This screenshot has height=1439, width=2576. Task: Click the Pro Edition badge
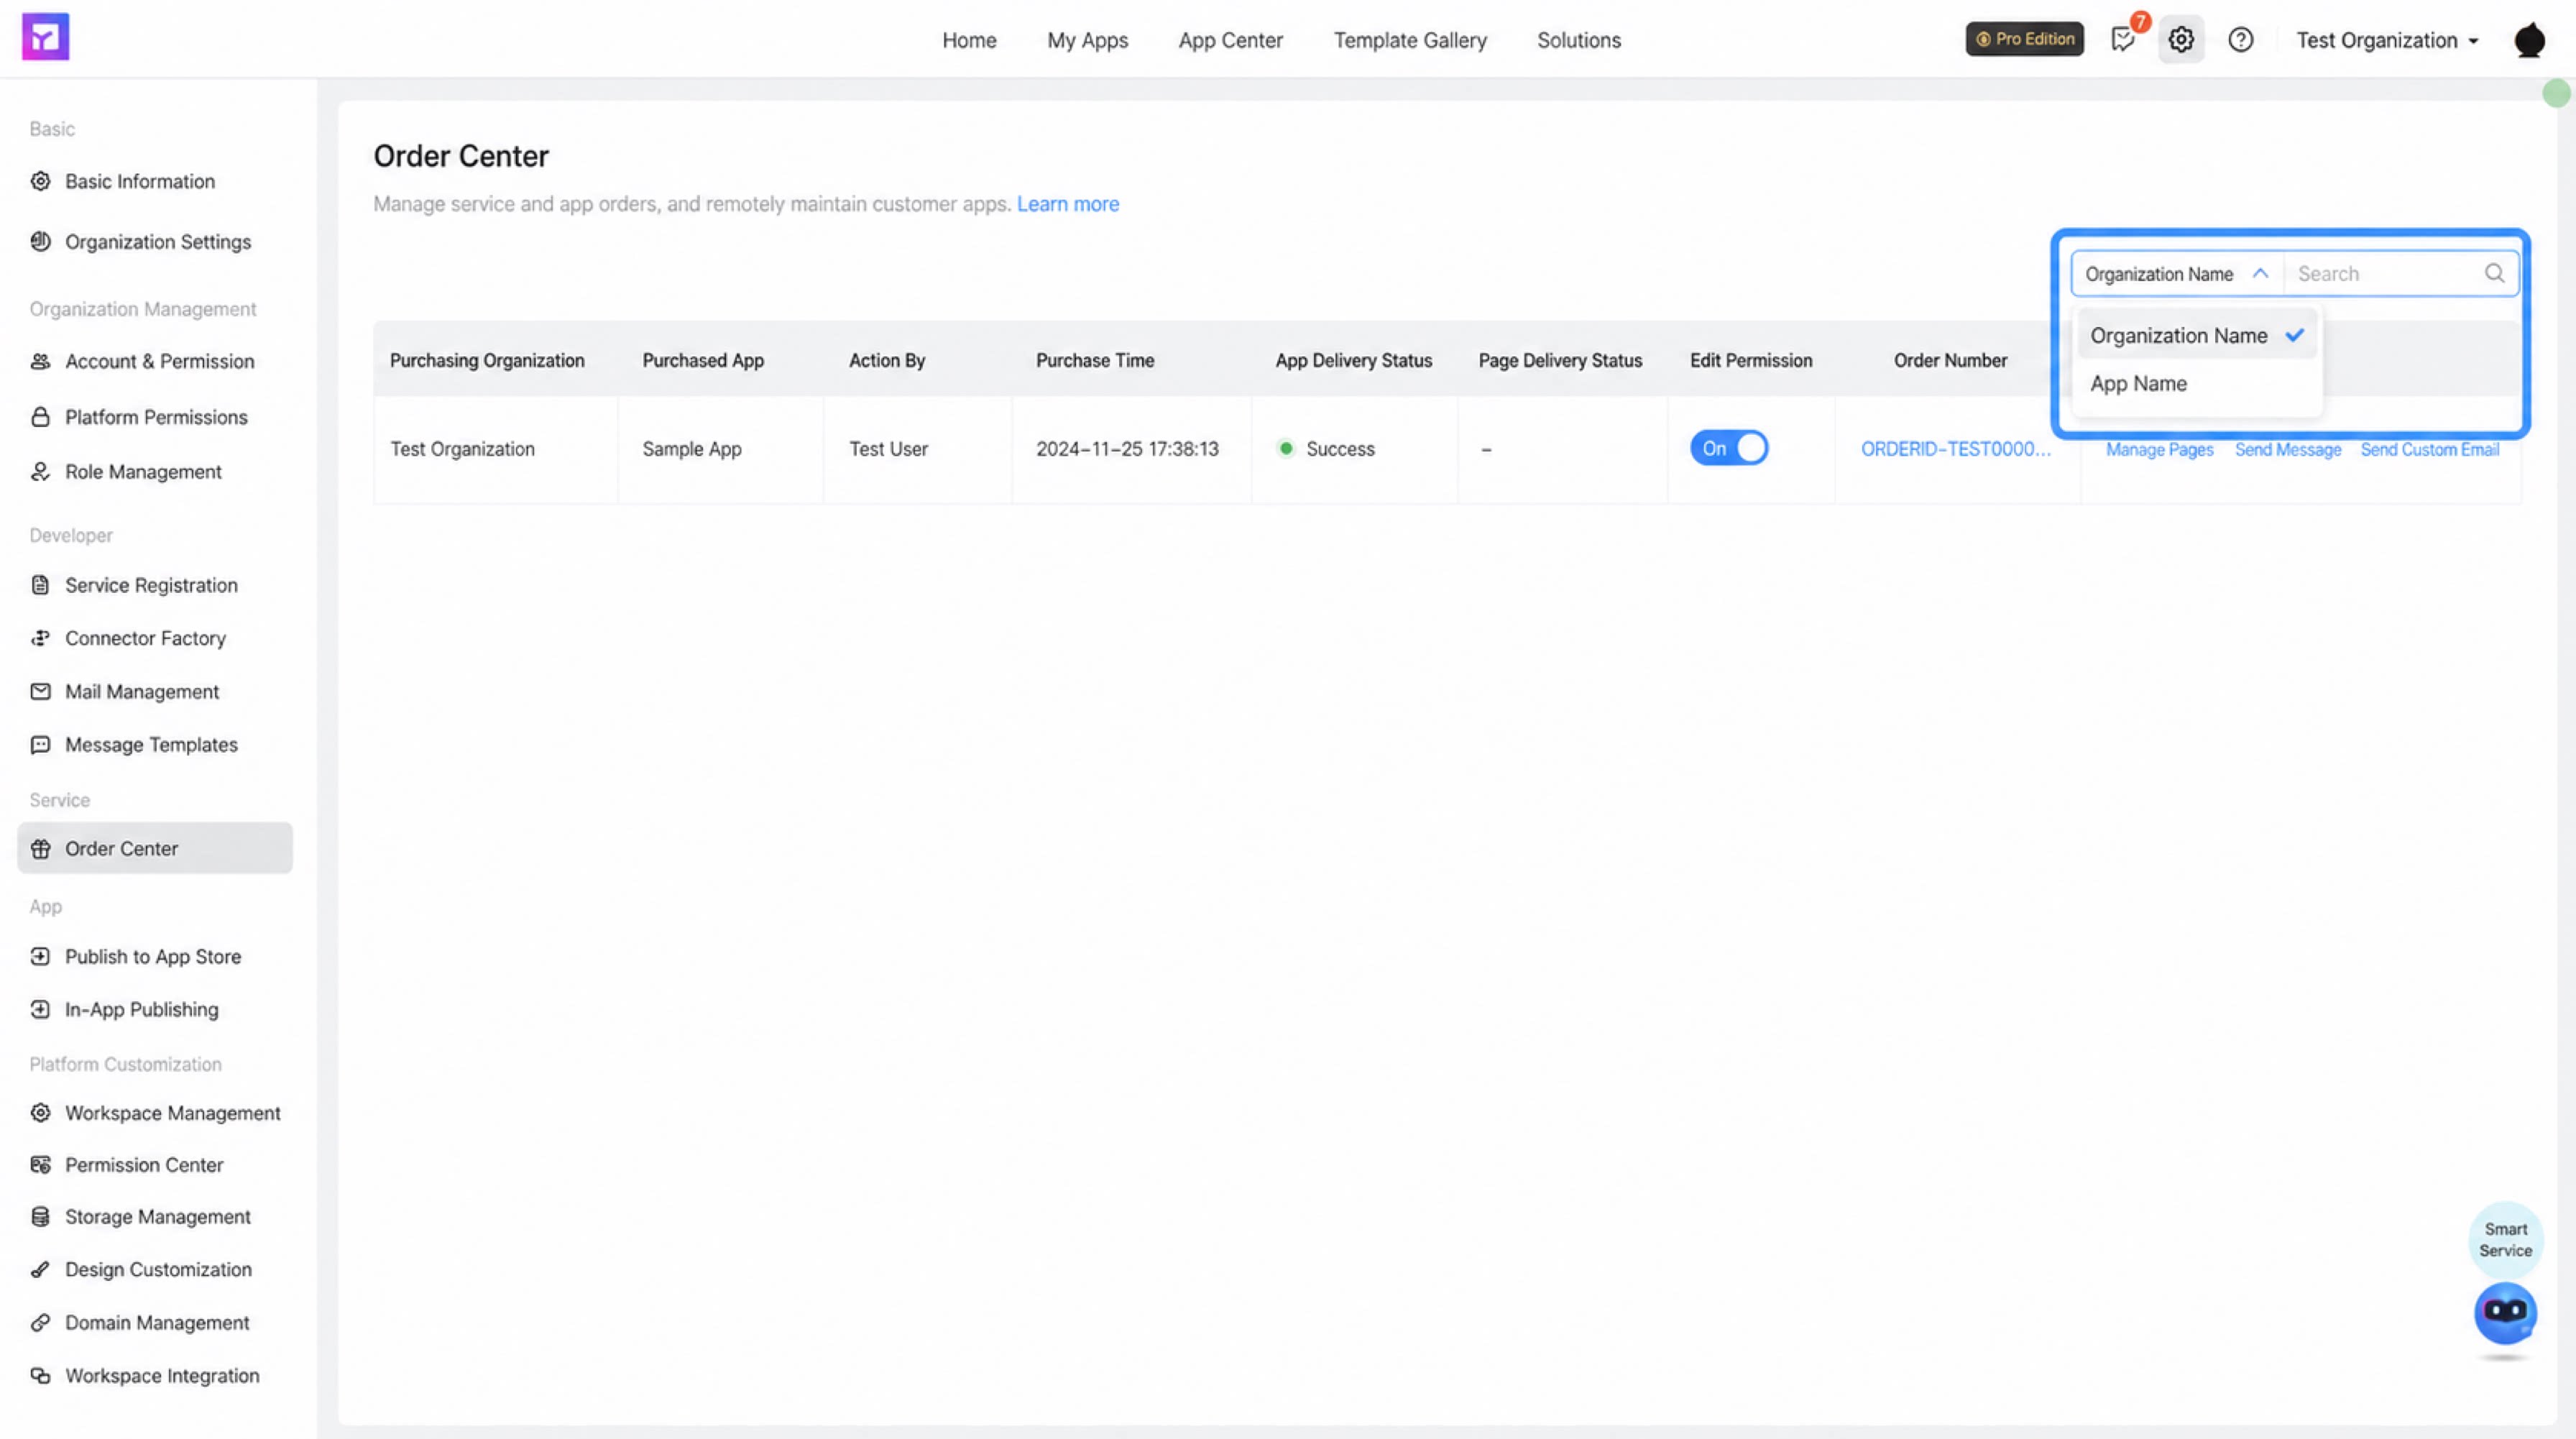point(2024,39)
